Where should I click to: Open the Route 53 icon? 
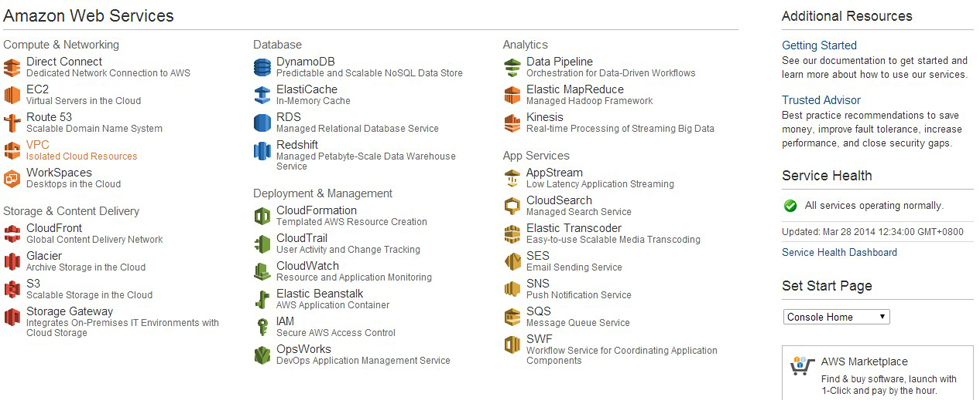coord(12,123)
